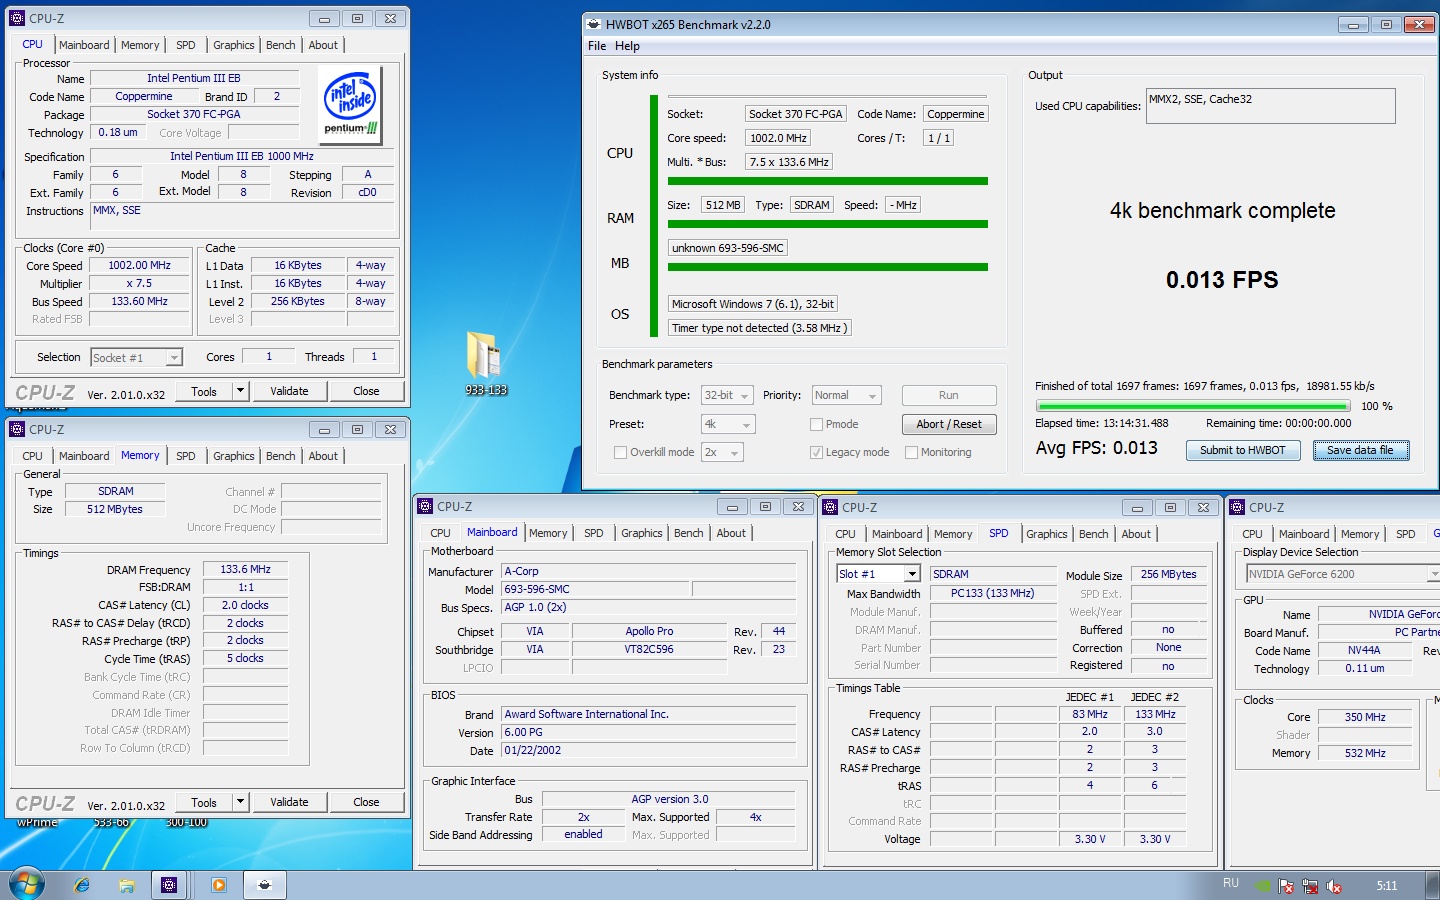Open the Mainboard tab in CPU-Z Graphics window
This screenshot has height=900, width=1440.
tap(1304, 534)
